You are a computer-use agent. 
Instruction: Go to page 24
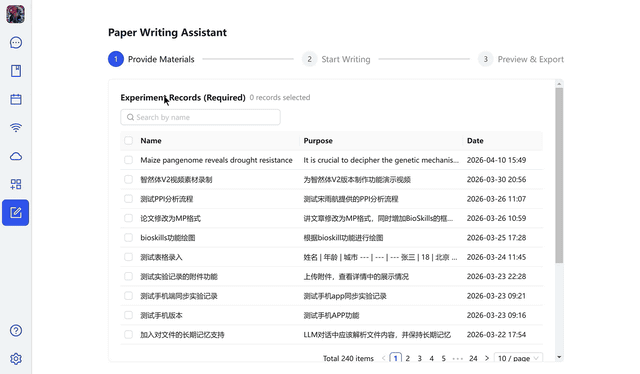pyautogui.click(x=473, y=358)
